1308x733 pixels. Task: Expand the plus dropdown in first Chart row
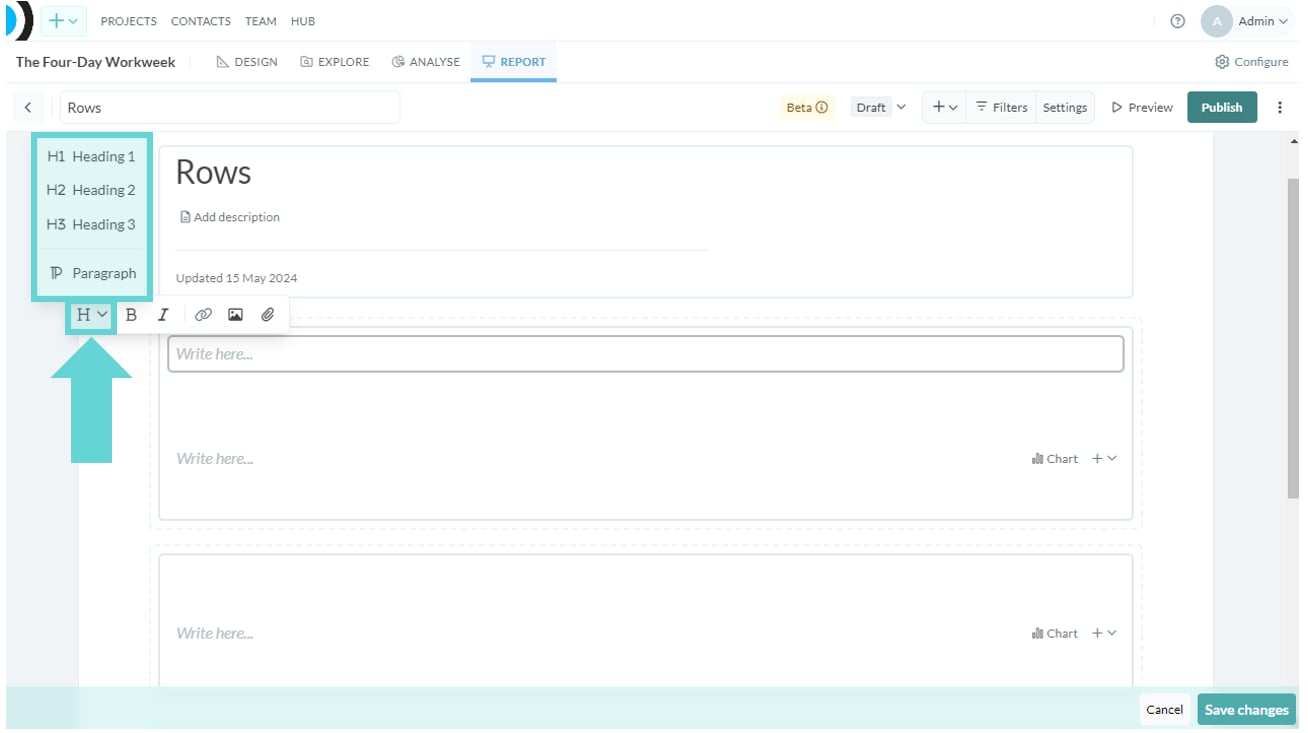pos(1104,458)
